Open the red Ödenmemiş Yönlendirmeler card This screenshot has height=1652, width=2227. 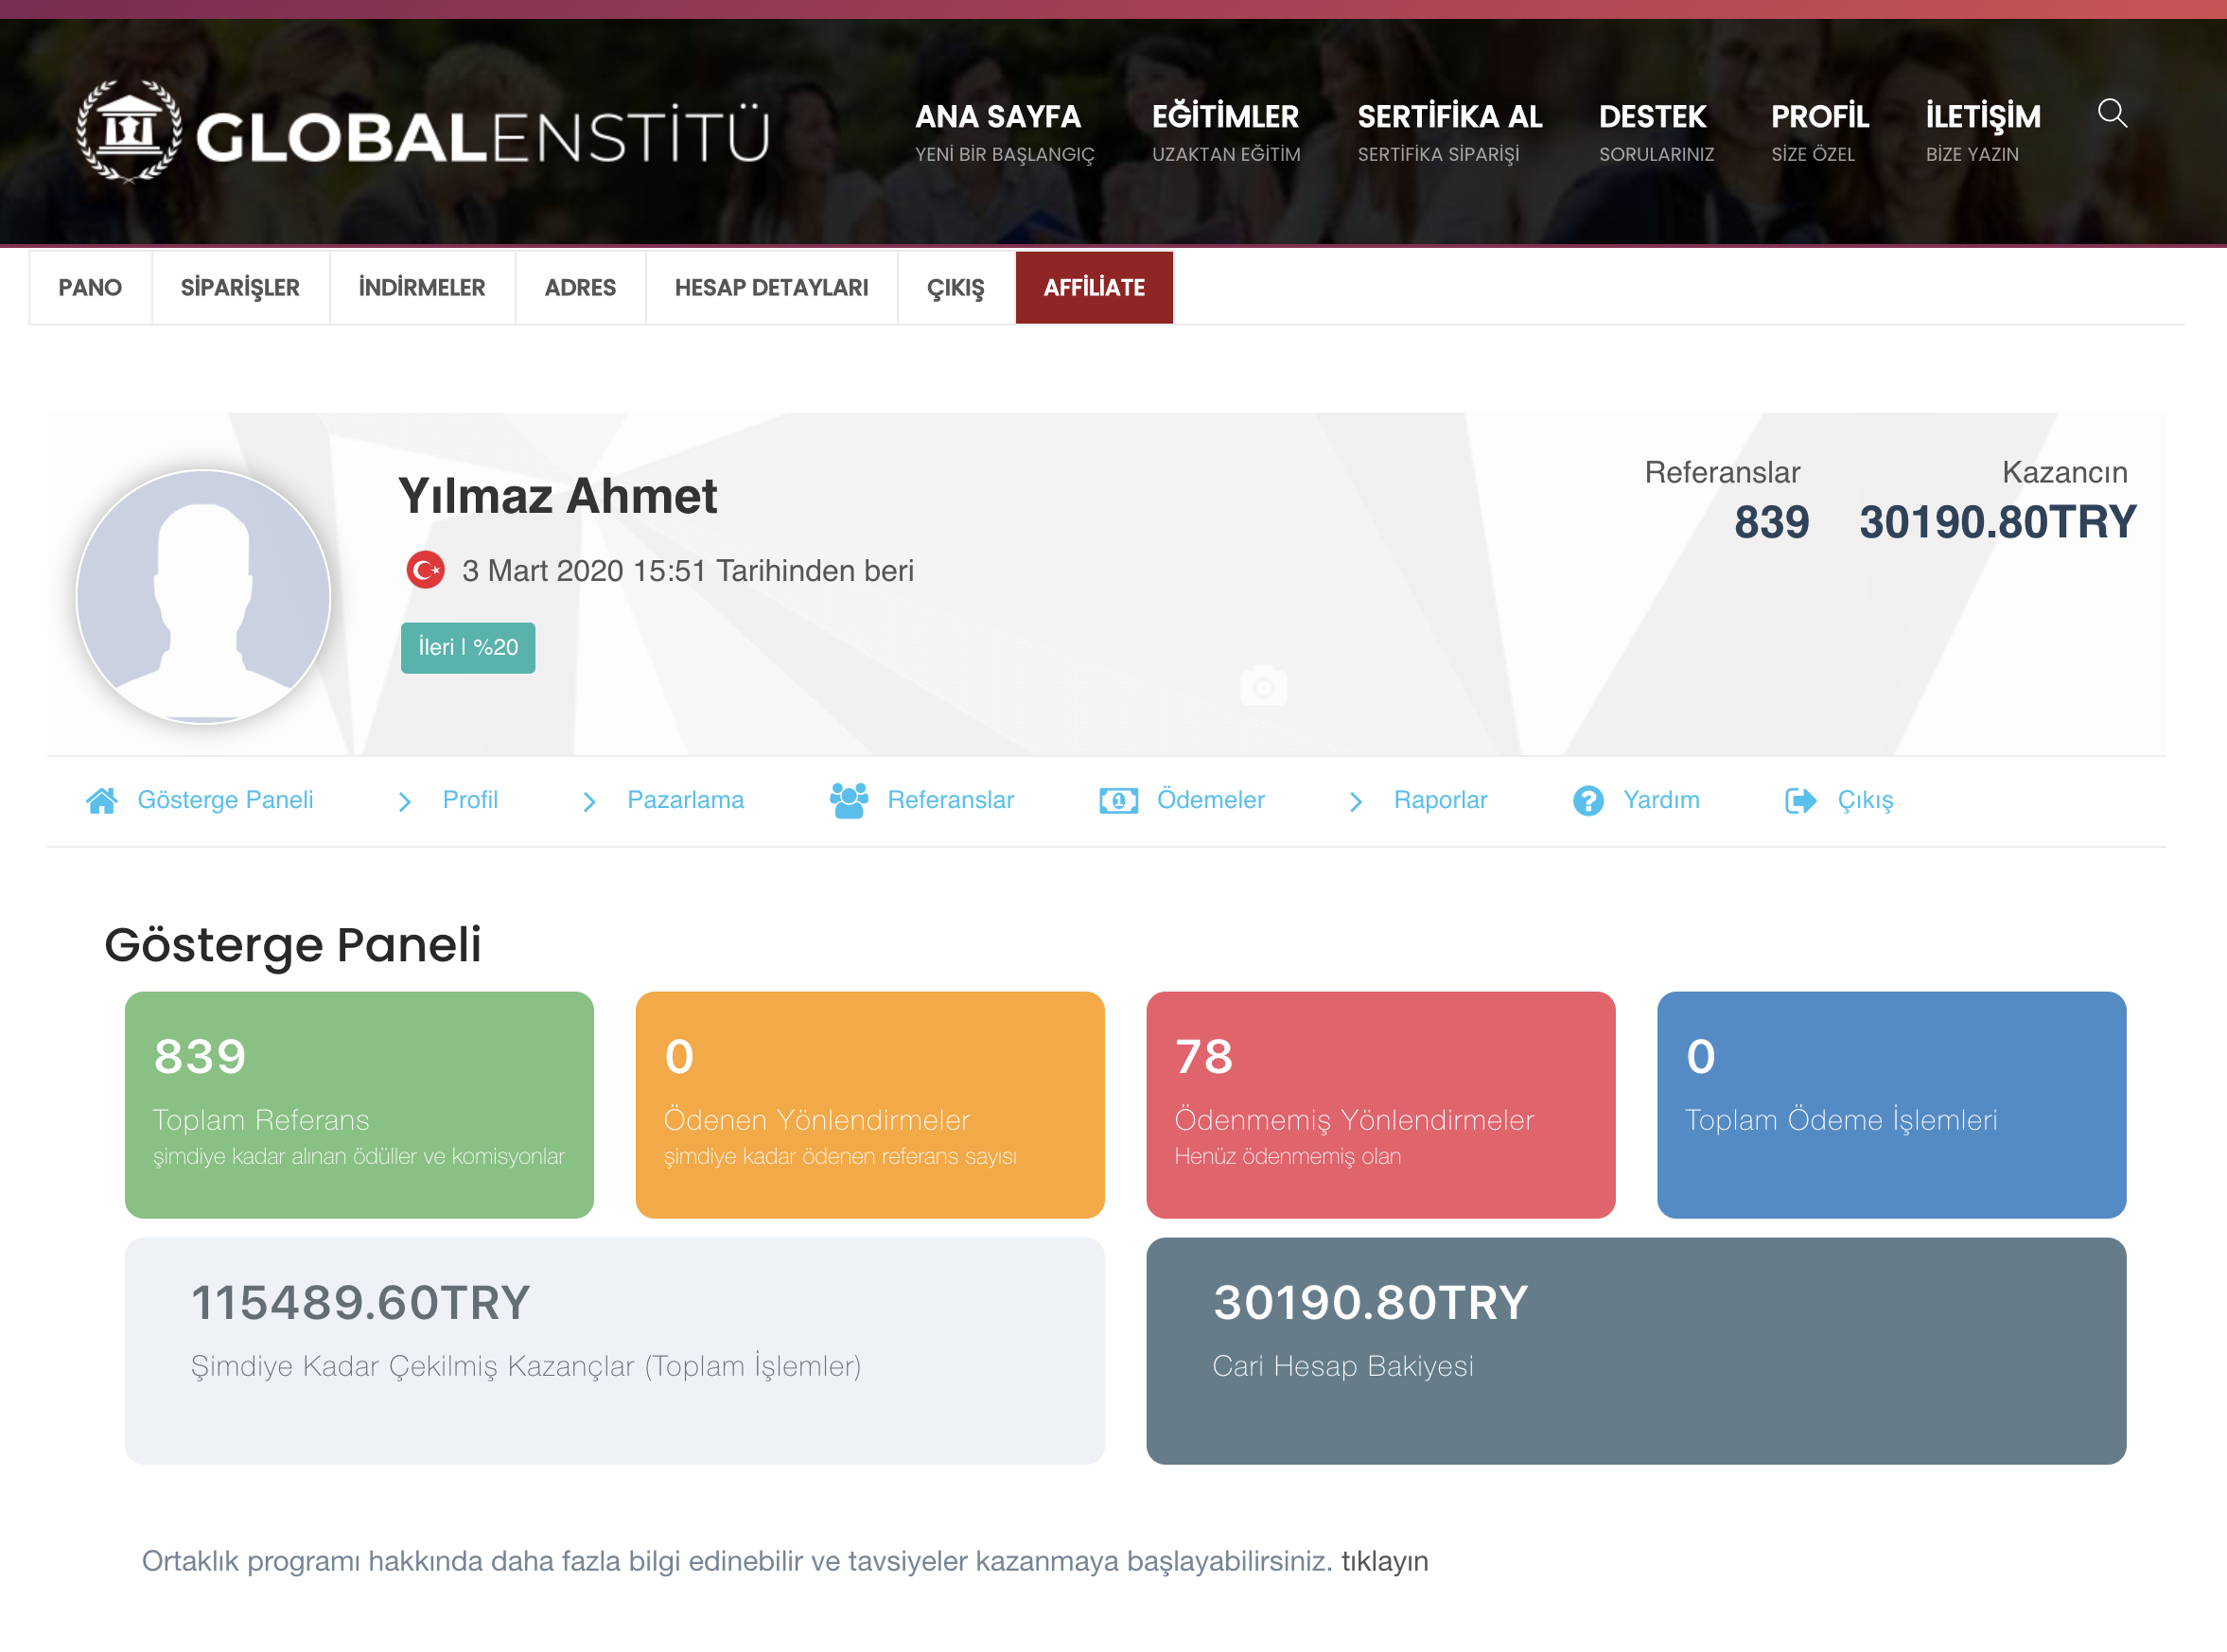point(1380,1104)
